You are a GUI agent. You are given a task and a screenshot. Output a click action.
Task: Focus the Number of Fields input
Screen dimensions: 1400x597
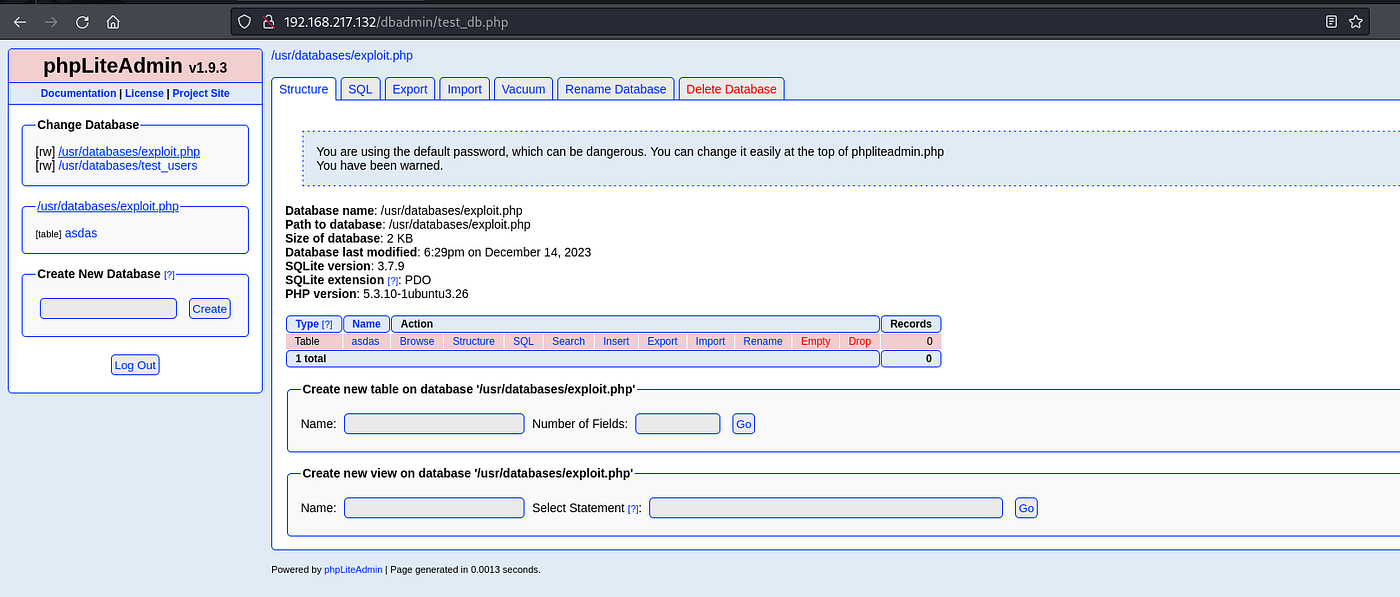tap(678, 424)
